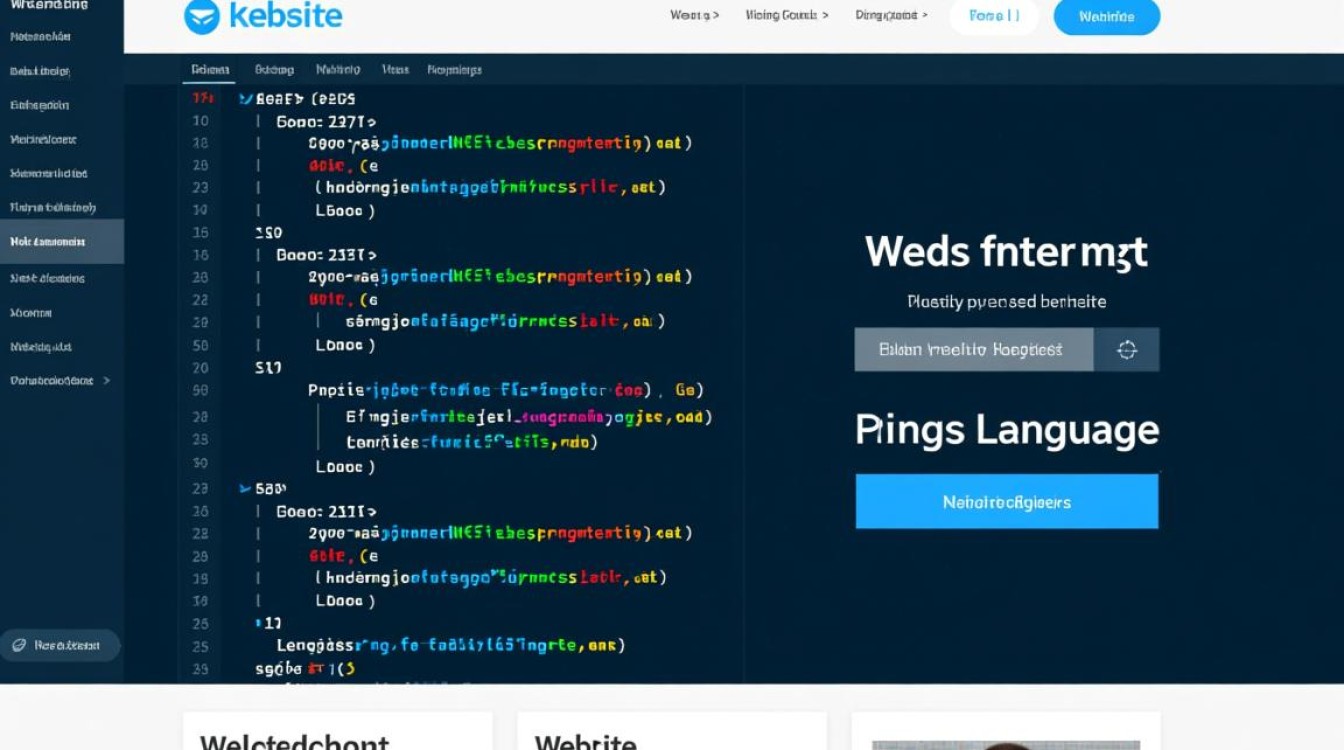Switch to the first underlined editor tab
Image resolution: width=1344 pixels, height=750 pixels.
click(x=210, y=70)
